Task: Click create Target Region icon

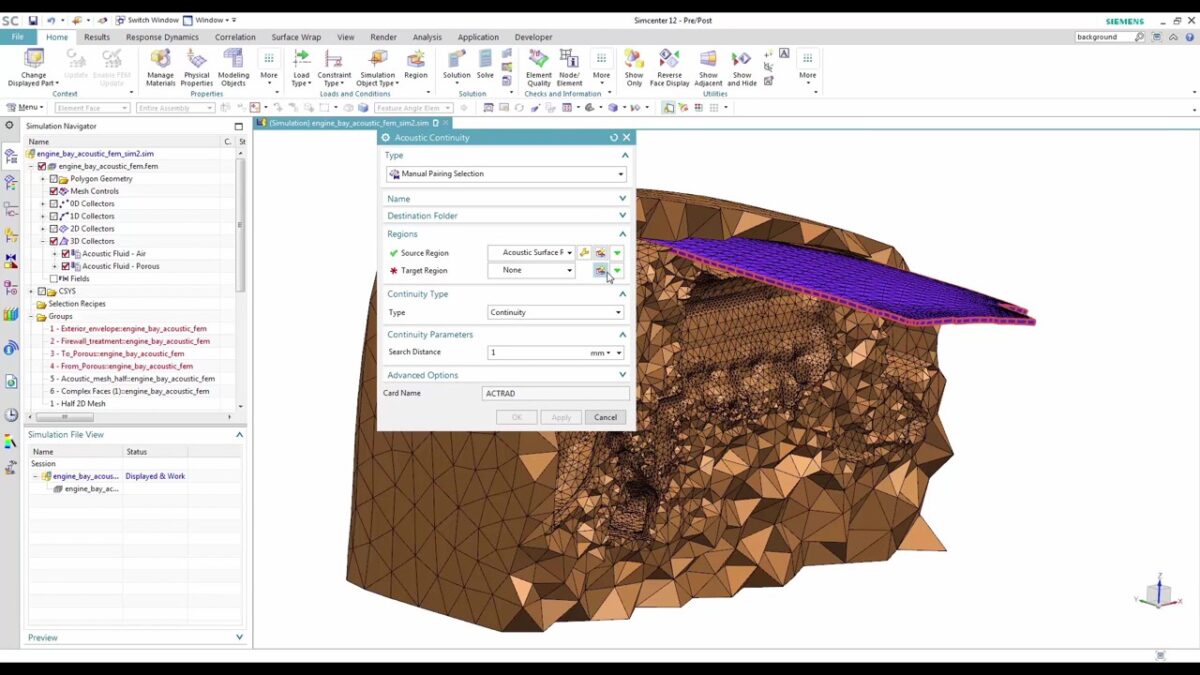Action: point(600,271)
